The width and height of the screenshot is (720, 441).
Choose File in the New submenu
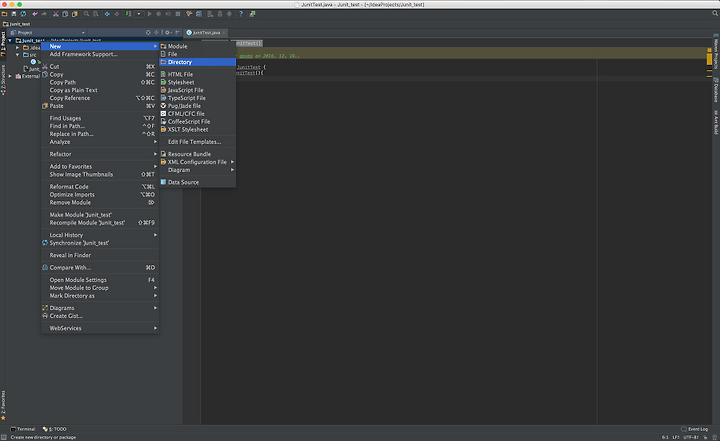[197, 54]
